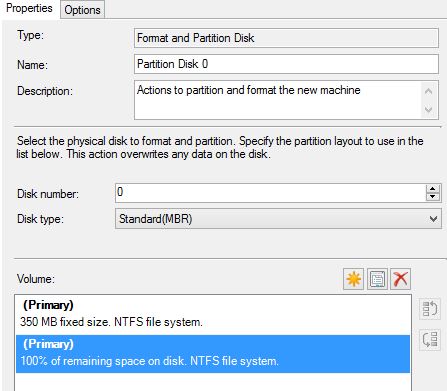Image resolution: width=447 pixels, height=391 pixels.
Task: Select the Properties tab
Action: pos(29,8)
